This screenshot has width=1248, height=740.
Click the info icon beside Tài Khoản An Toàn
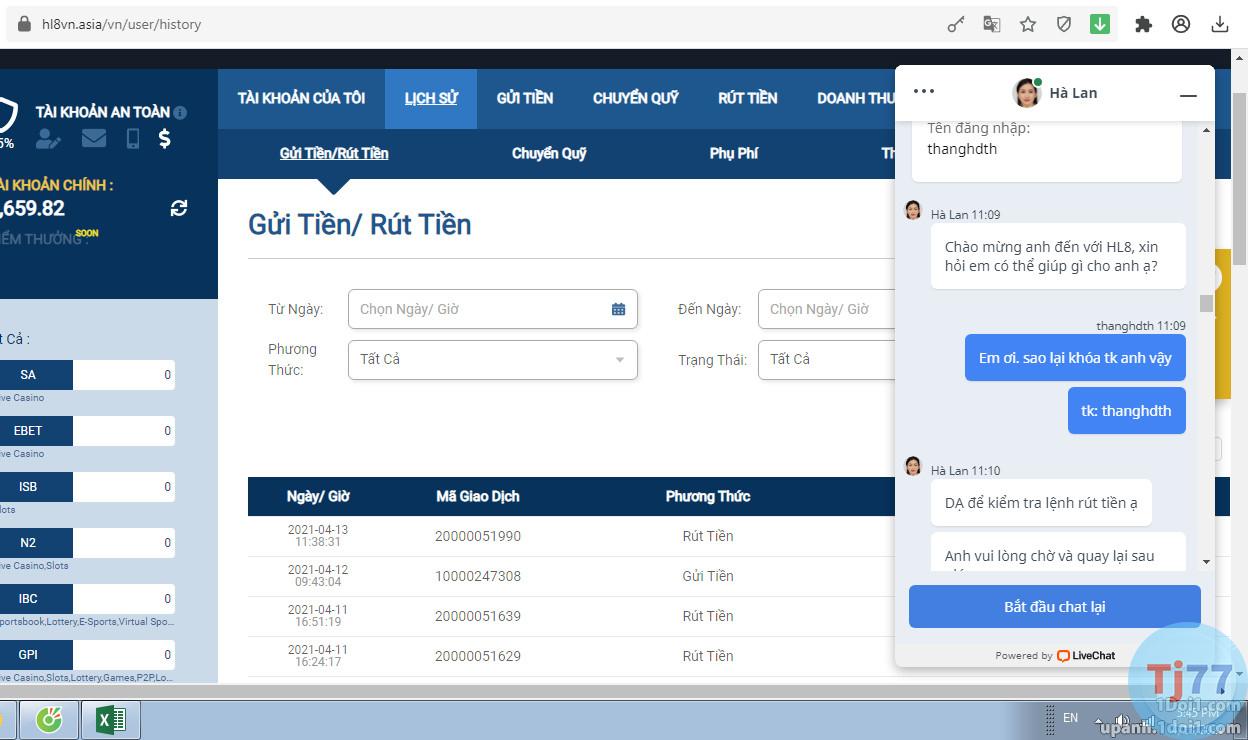pyautogui.click(x=180, y=113)
